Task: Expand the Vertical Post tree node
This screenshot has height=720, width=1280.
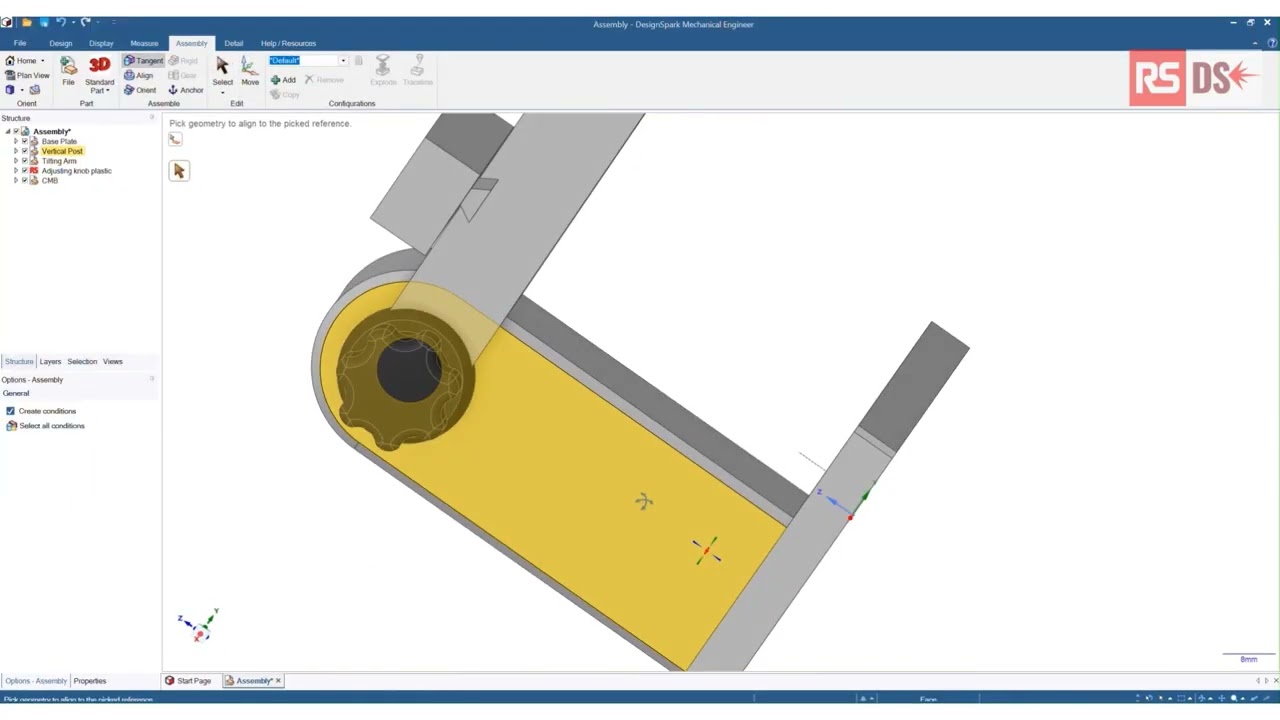Action: 16,151
